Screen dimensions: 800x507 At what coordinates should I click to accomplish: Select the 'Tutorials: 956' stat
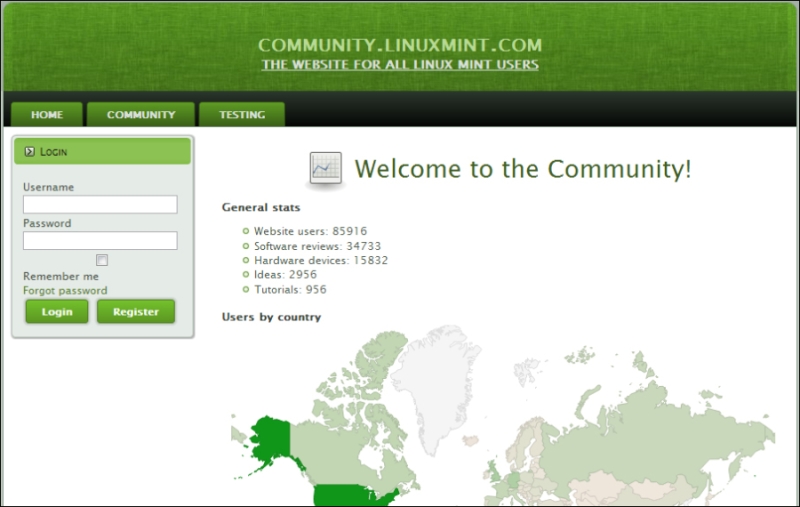(x=290, y=289)
